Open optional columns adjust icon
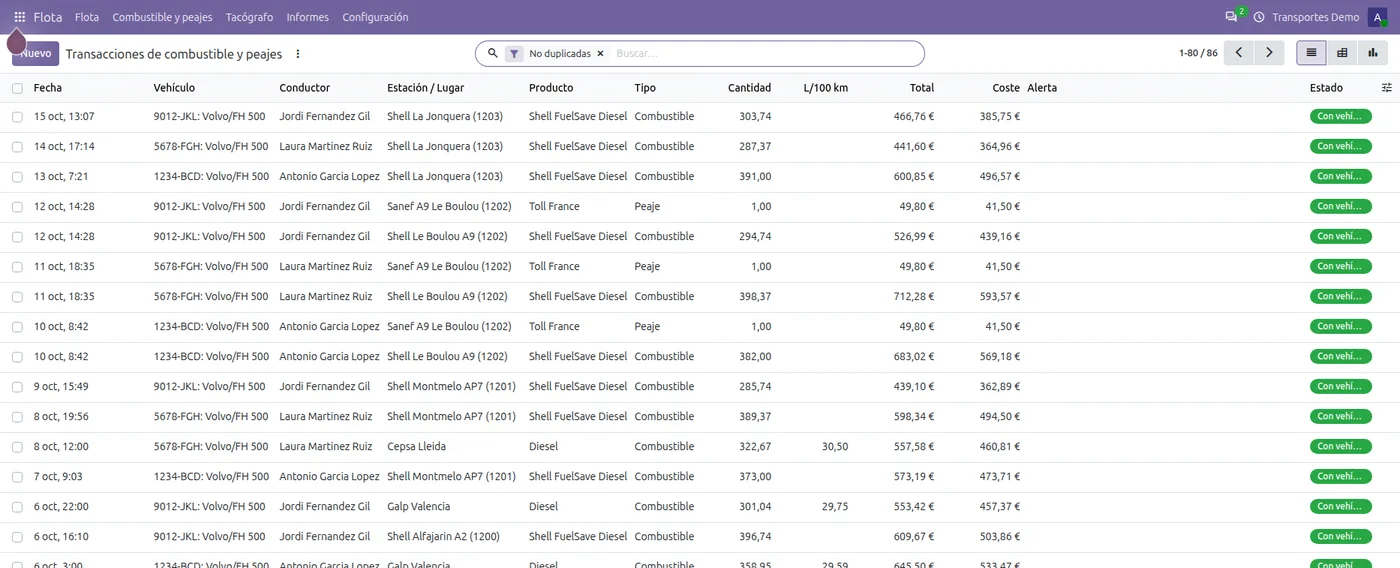This screenshot has width=1400, height=568. click(1386, 88)
